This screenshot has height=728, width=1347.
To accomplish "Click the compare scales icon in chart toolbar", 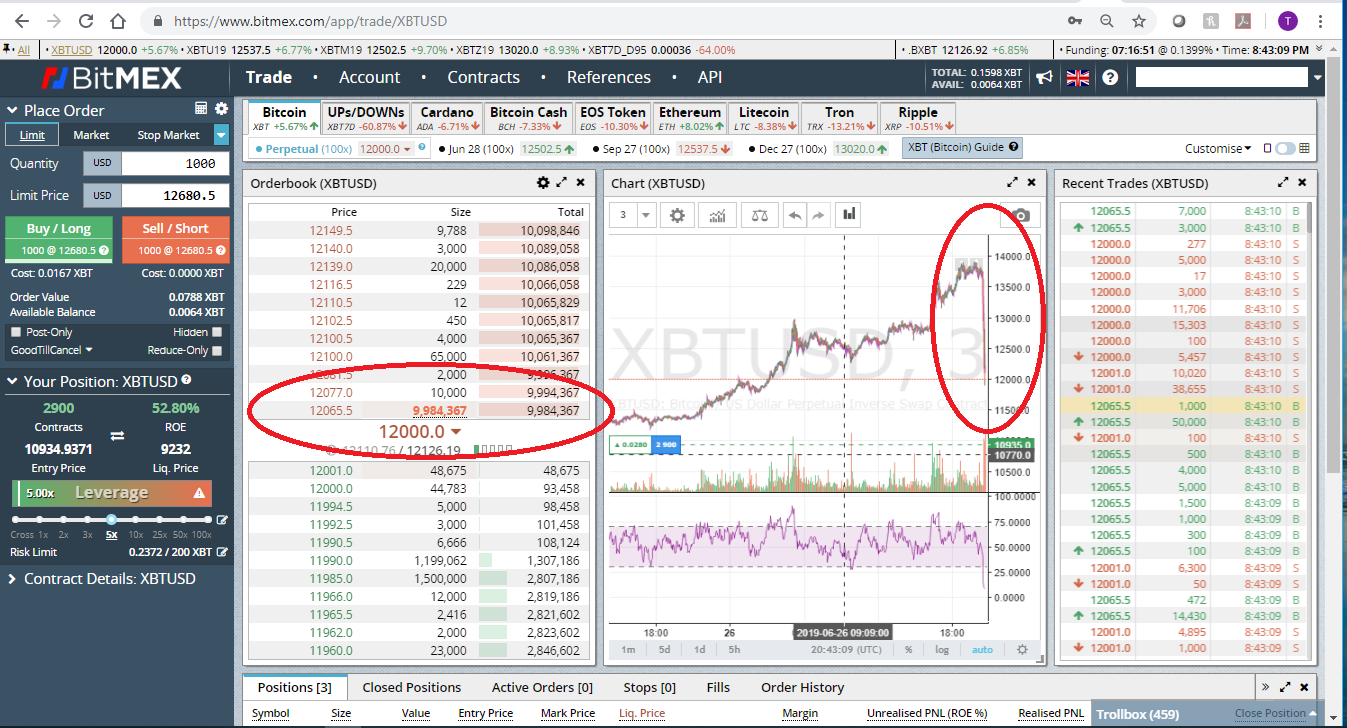I will 761,215.
